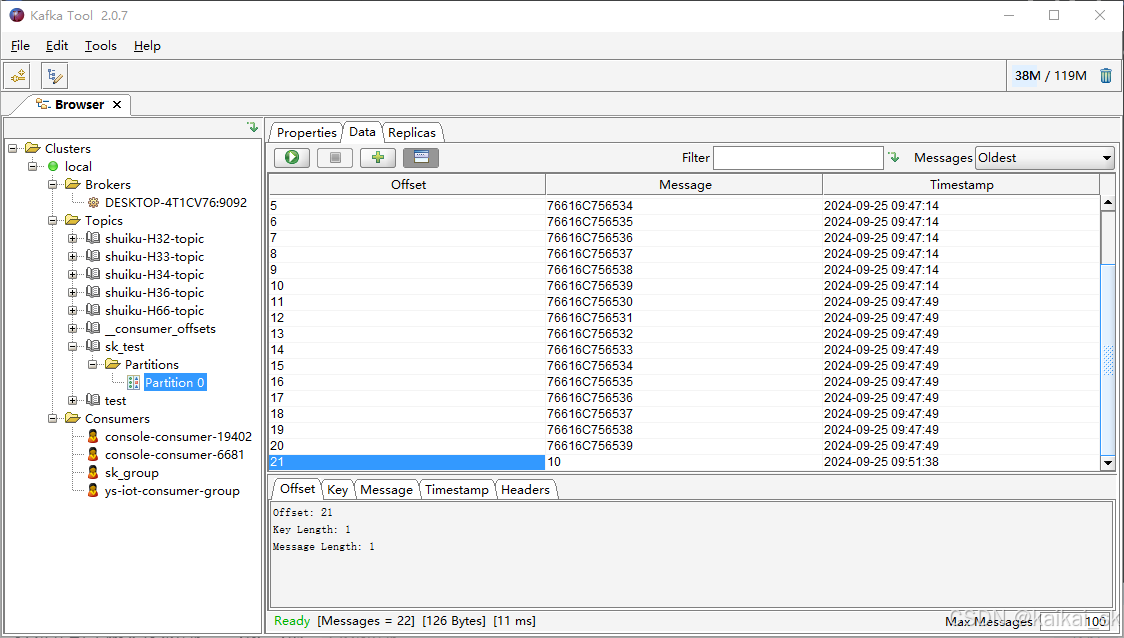Empty memory with the trash can icon
The width and height of the screenshot is (1124, 638).
coord(1106,75)
